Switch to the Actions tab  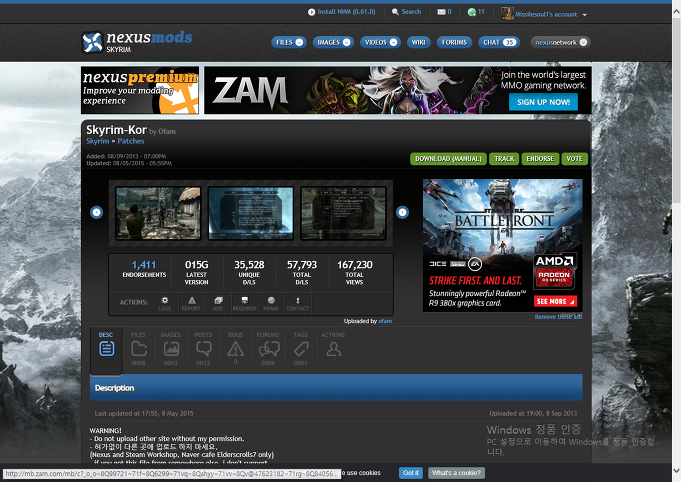[x=333, y=345]
